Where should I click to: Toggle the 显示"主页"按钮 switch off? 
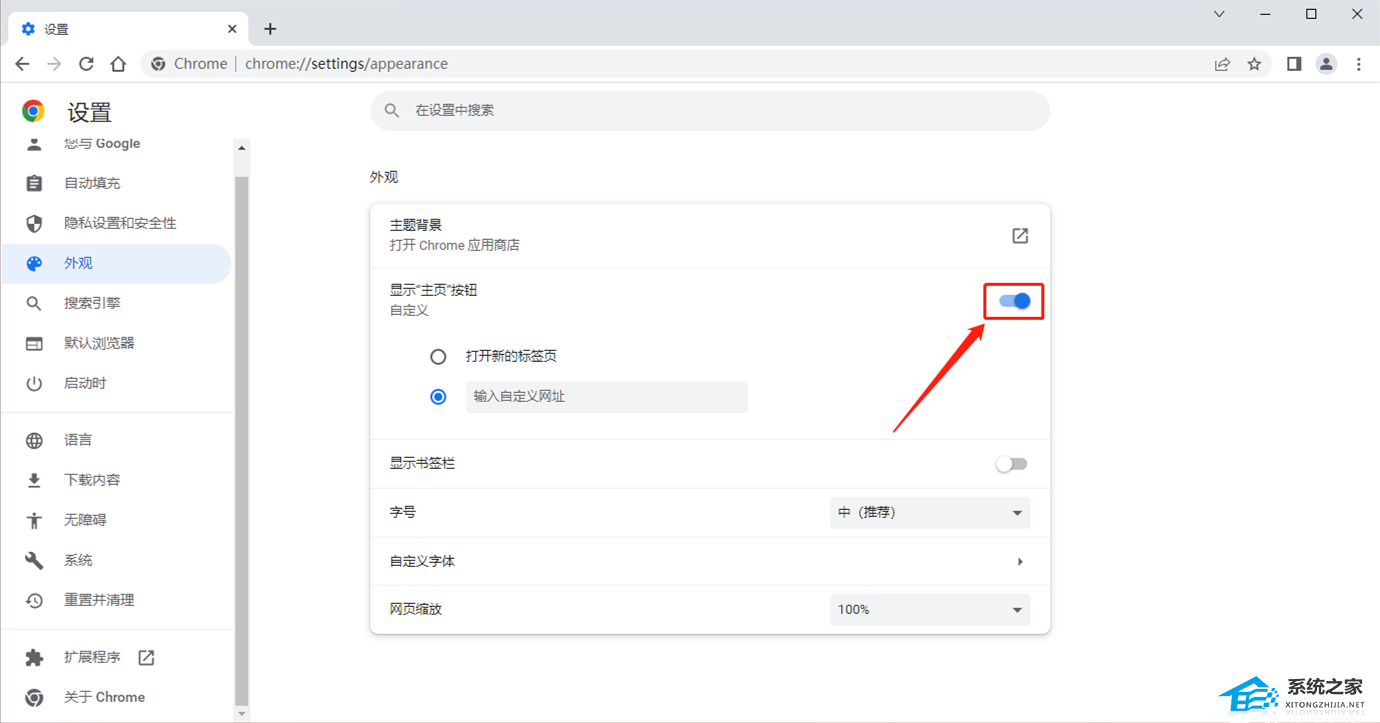pyautogui.click(x=1014, y=301)
